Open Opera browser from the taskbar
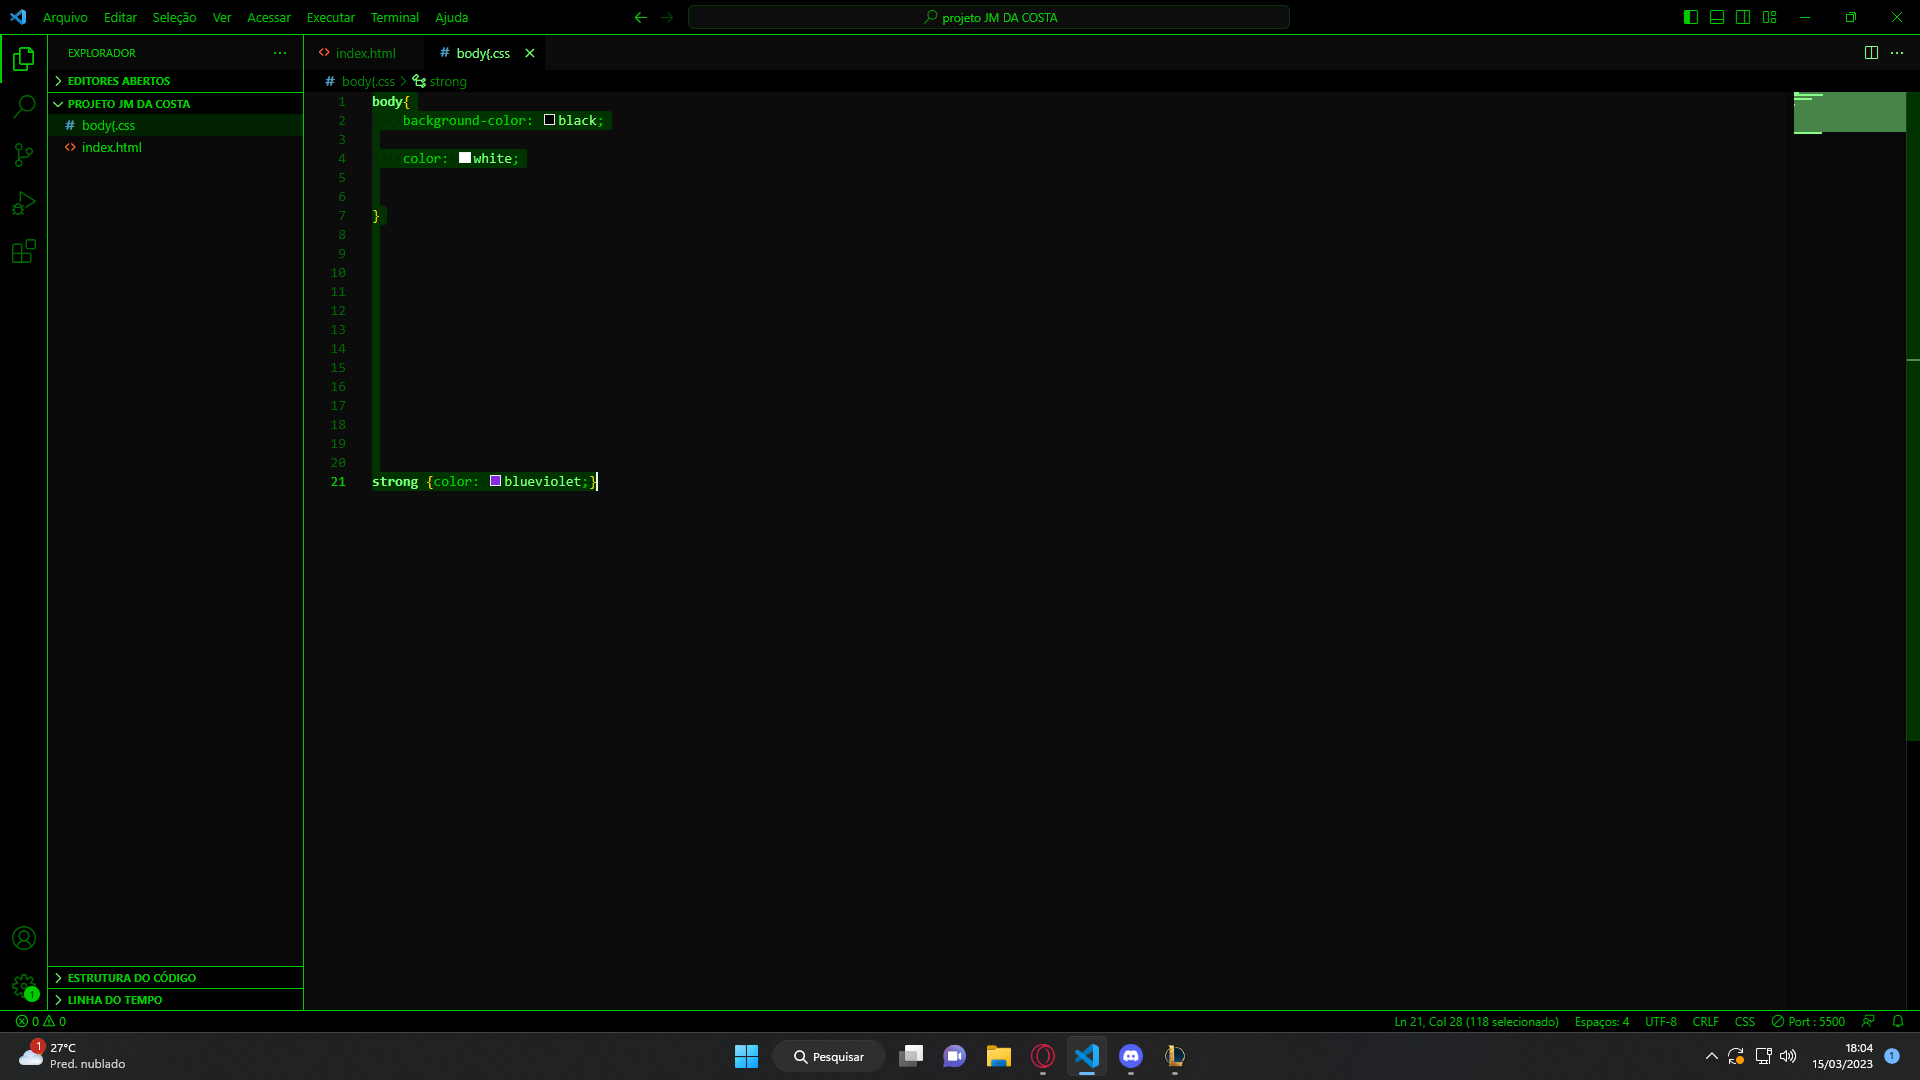Screen dimensions: 1920x1080 pos(1043,1056)
